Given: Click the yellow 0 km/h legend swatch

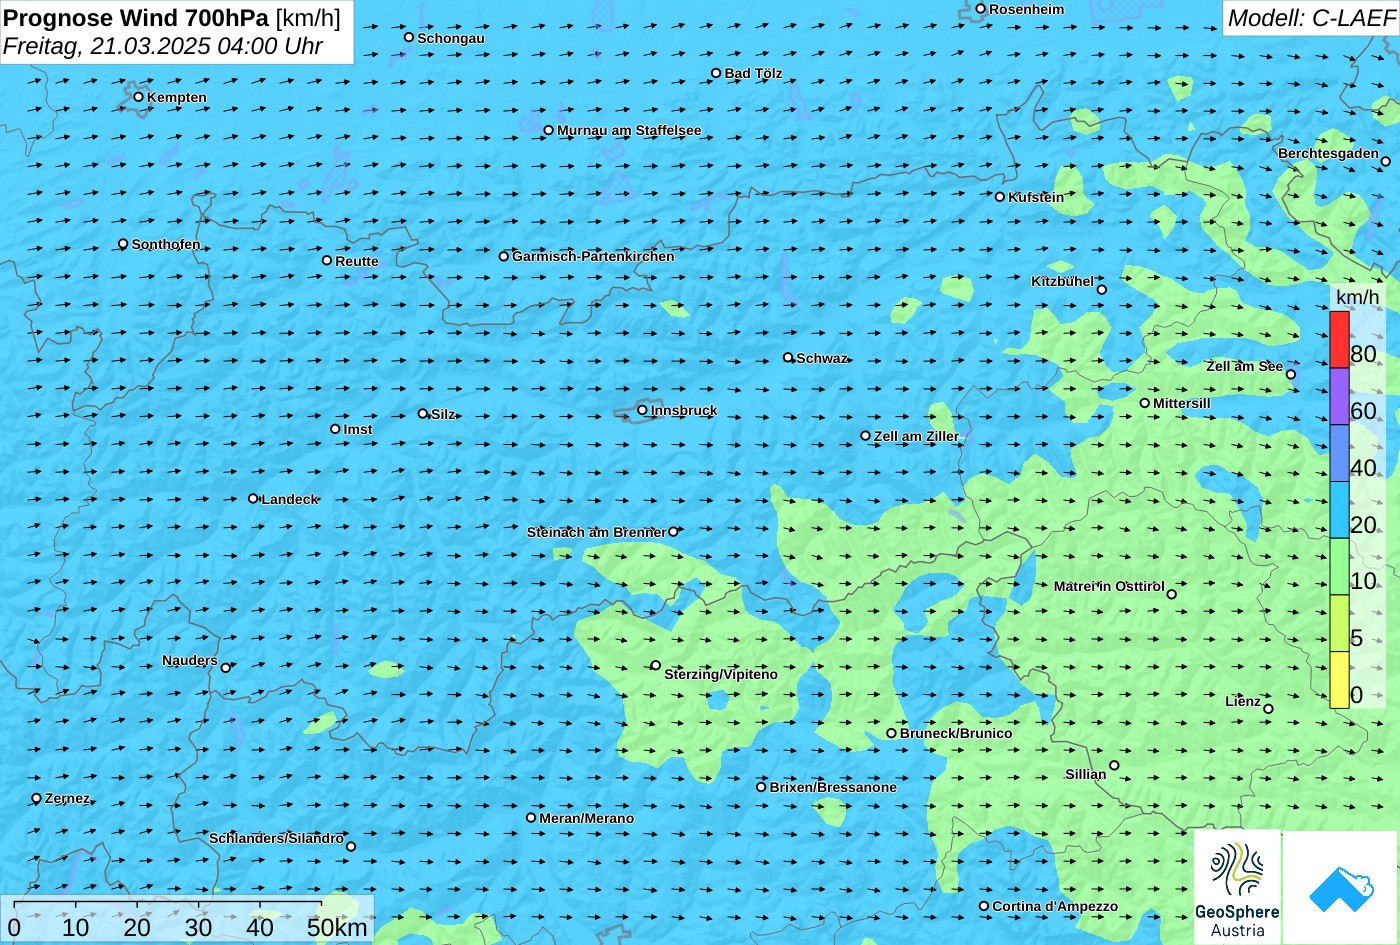Looking at the screenshot, I should (x=1339, y=680).
